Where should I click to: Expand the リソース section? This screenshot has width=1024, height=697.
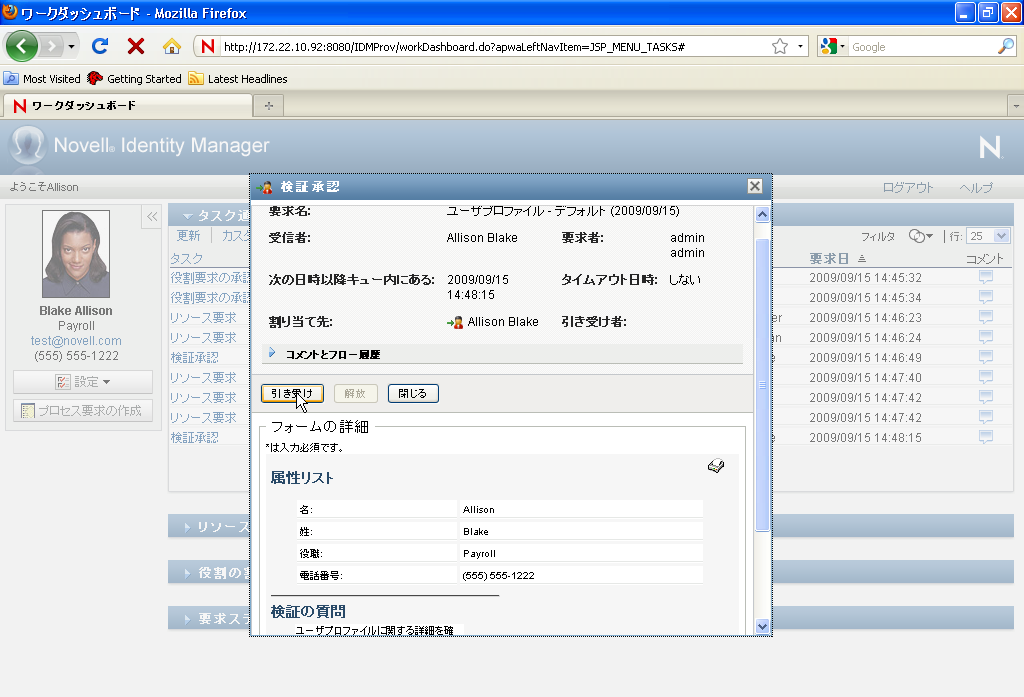[x=187, y=527]
